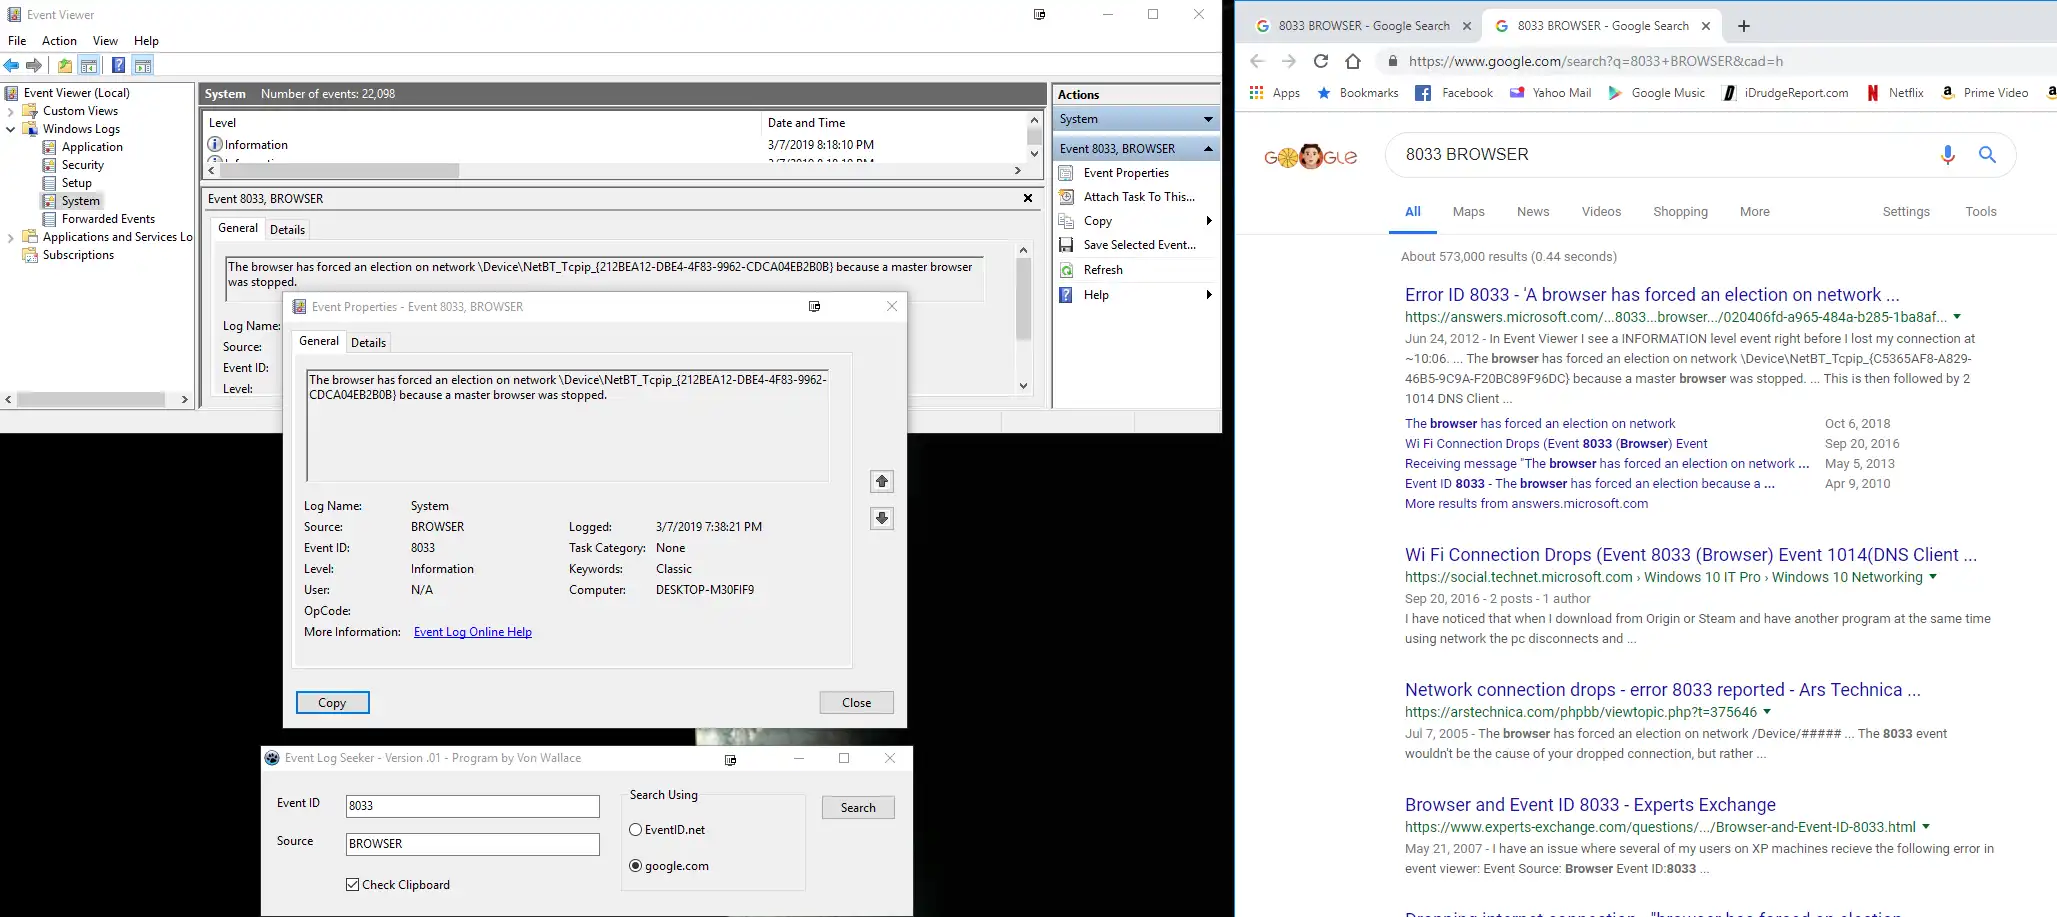The width and height of the screenshot is (2057, 917).
Task: Switch to the News tab on Google results
Action: pos(1533,212)
